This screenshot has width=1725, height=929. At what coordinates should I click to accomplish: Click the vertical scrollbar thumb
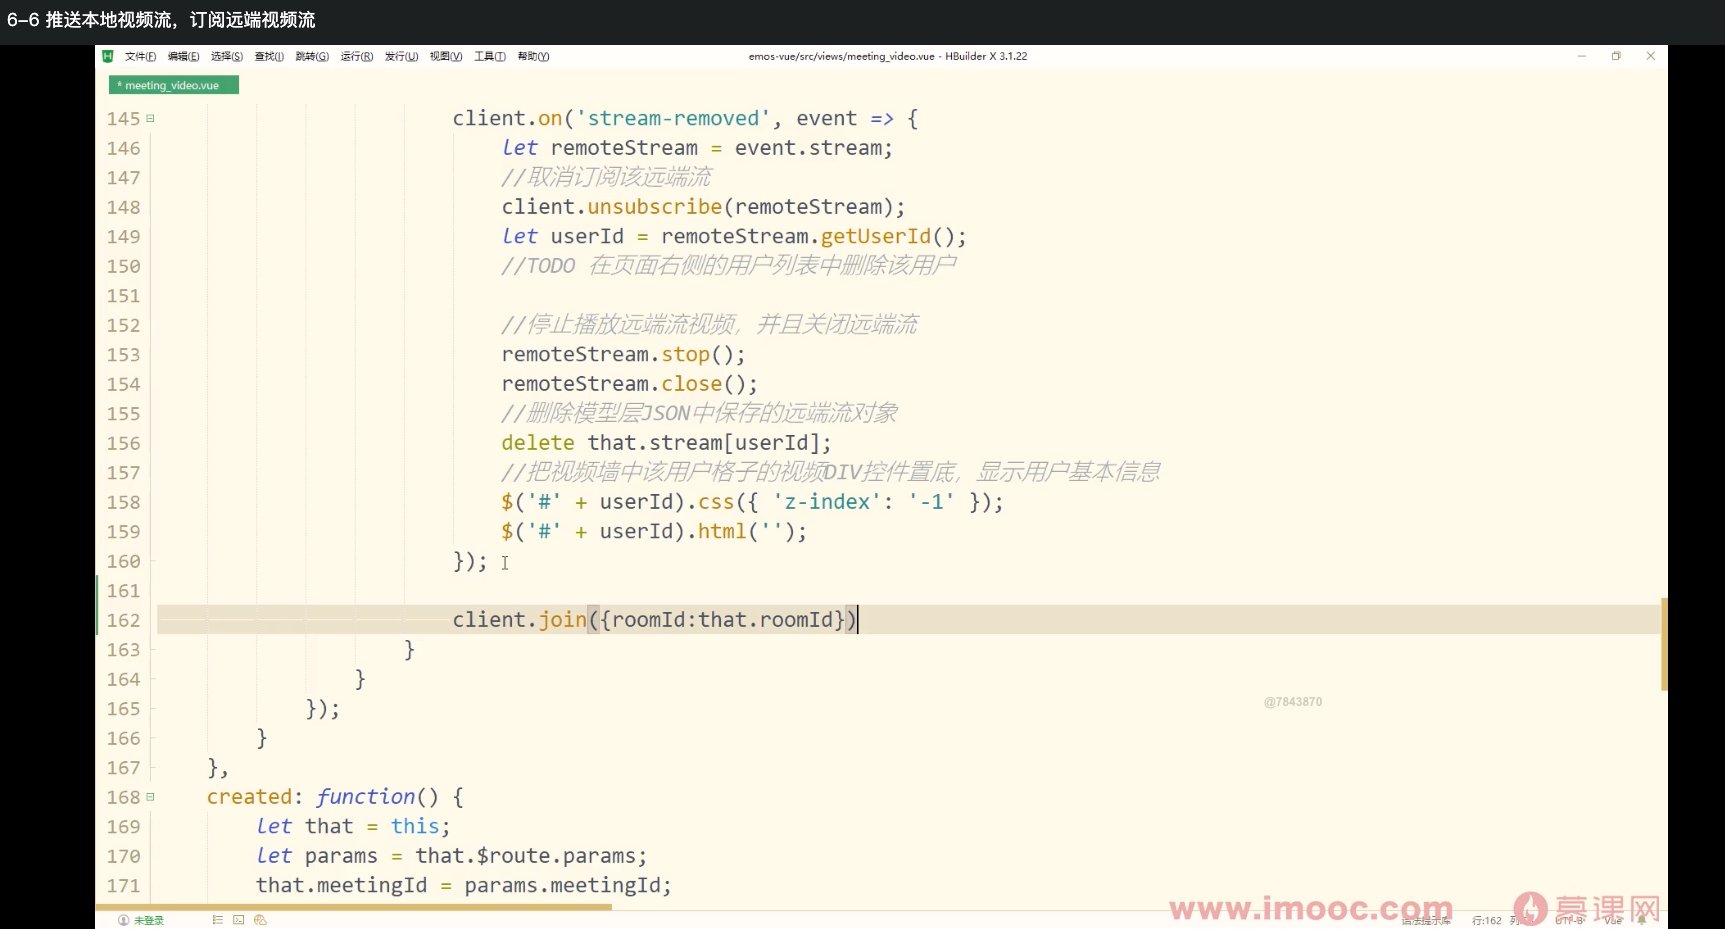point(1664,644)
